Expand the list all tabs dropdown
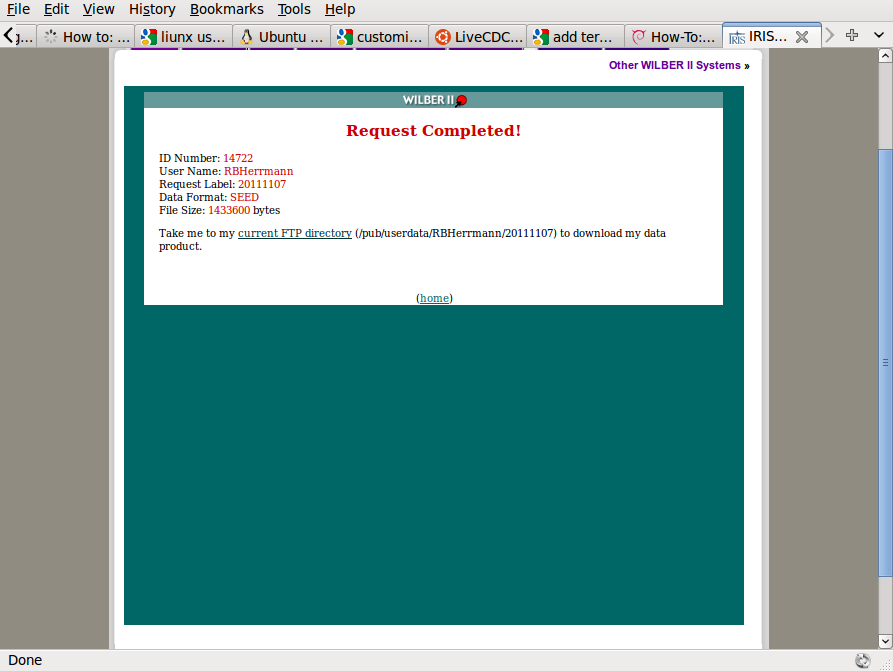The width and height of the screenshot is (893, 671). tap(879, 35)
